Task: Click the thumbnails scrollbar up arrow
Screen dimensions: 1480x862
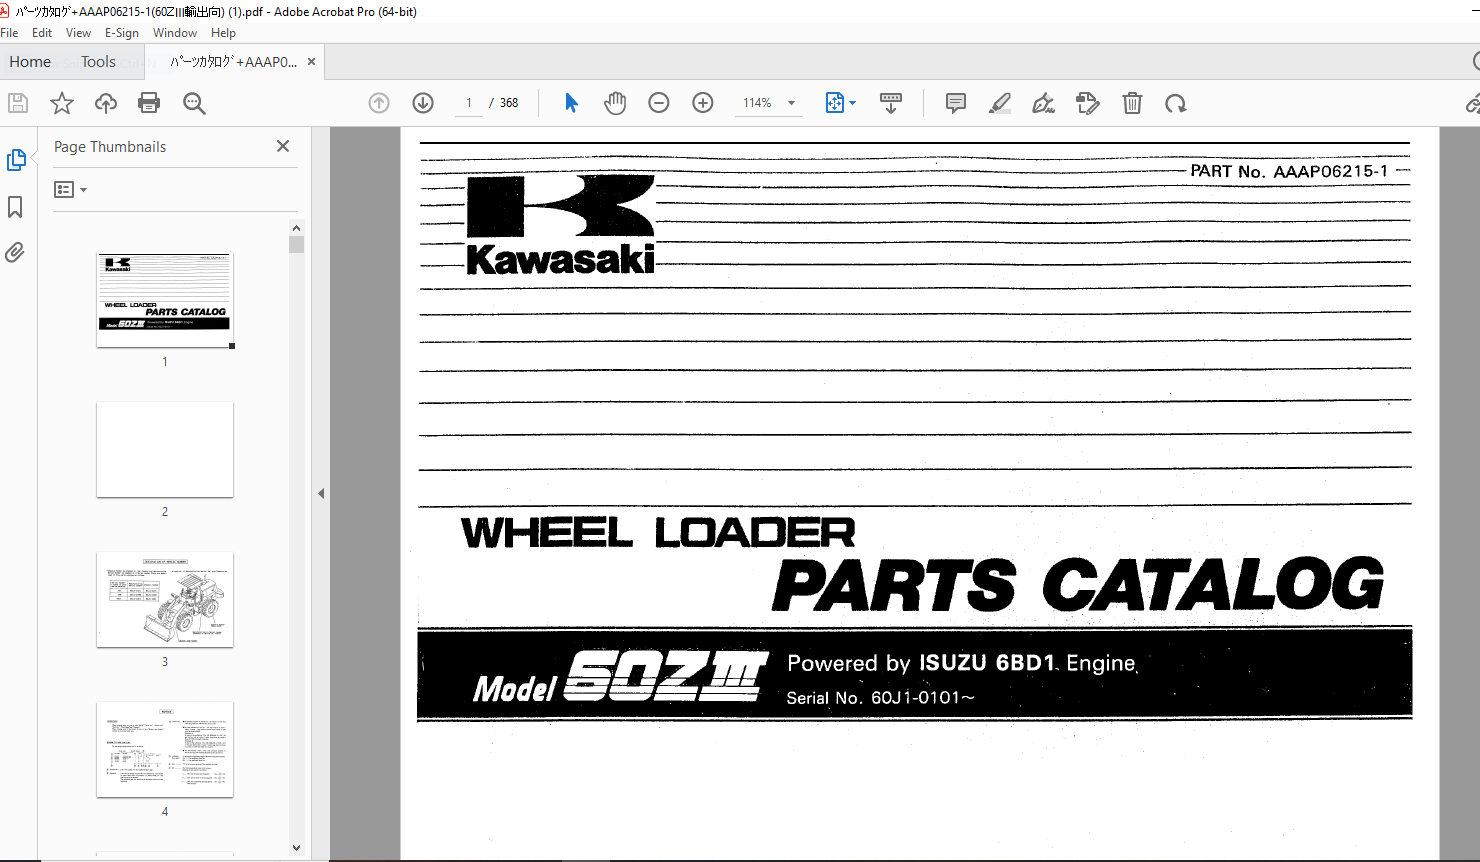Action: pyautogui.click(x=296, y=228)
